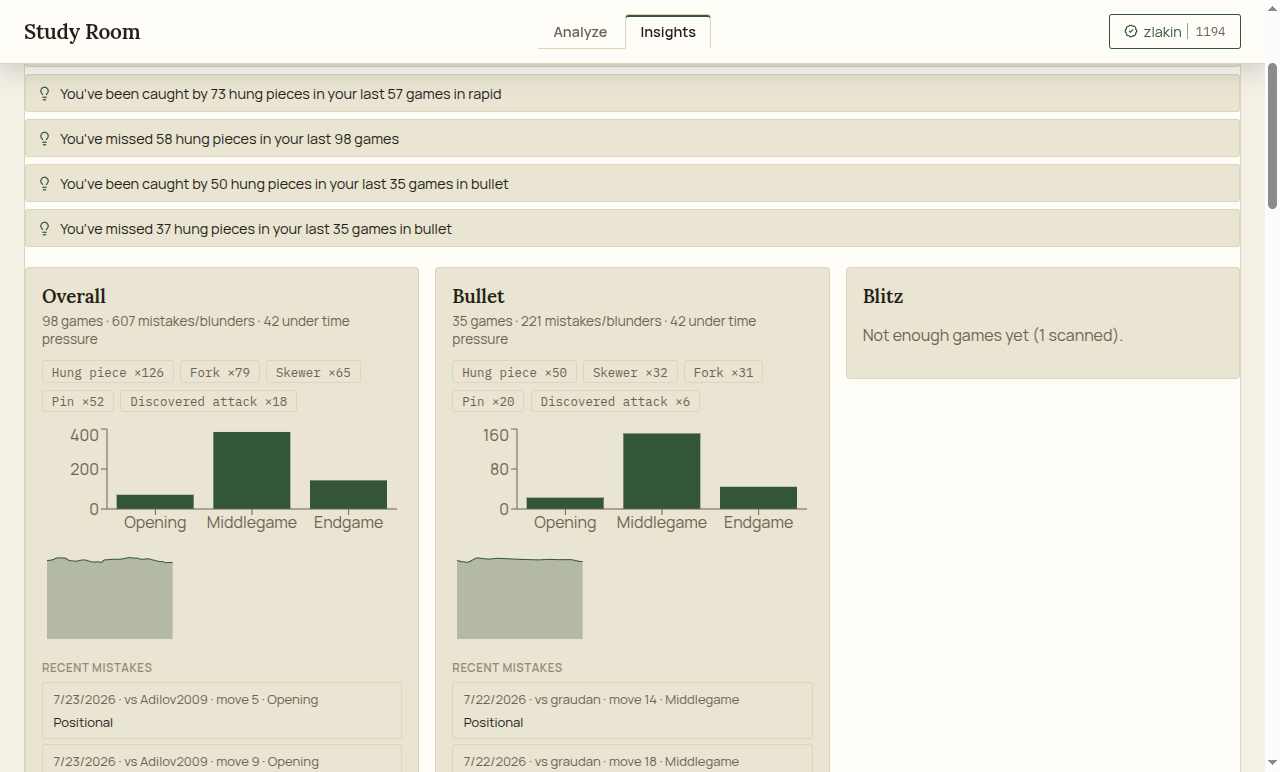Open insight about missed 58 hung pieces
Viewport: 1280px width, 772px height.
tap(632, 139)
